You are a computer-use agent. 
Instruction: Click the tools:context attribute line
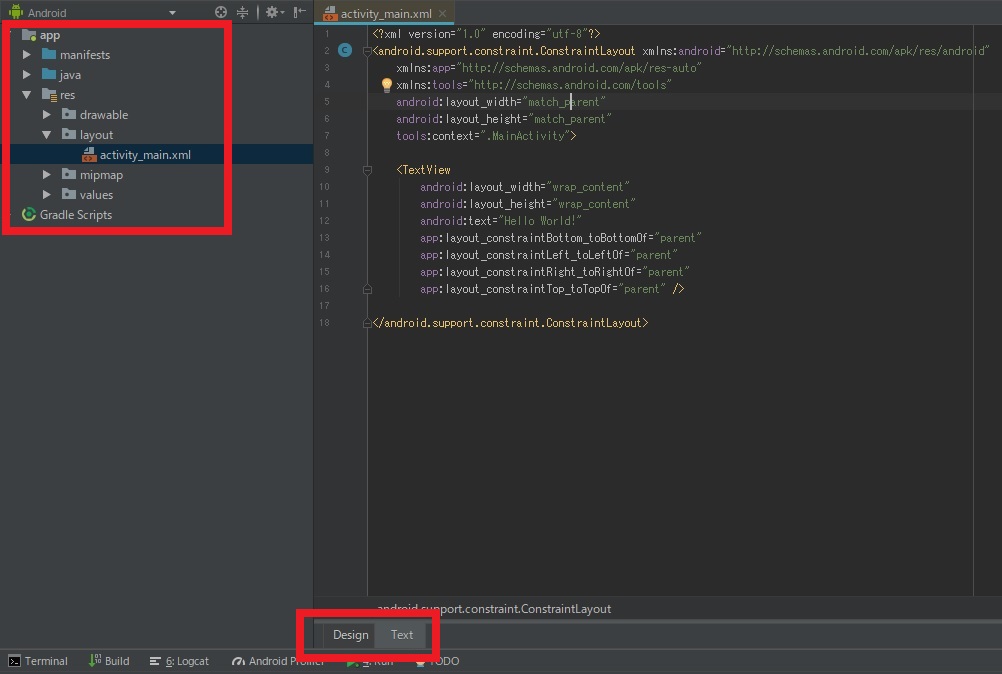486,136
